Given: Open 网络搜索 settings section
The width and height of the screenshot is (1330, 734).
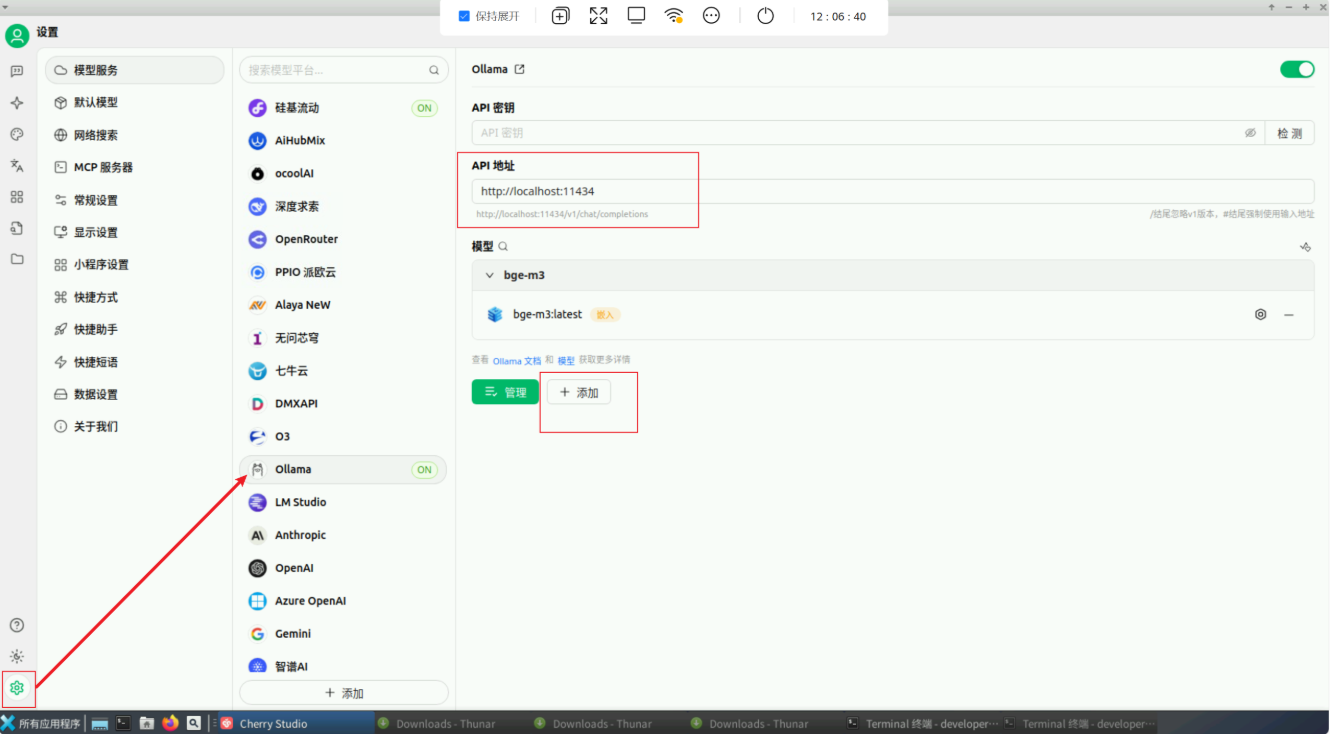Looking at the screenshot, I should coord(134,135).
